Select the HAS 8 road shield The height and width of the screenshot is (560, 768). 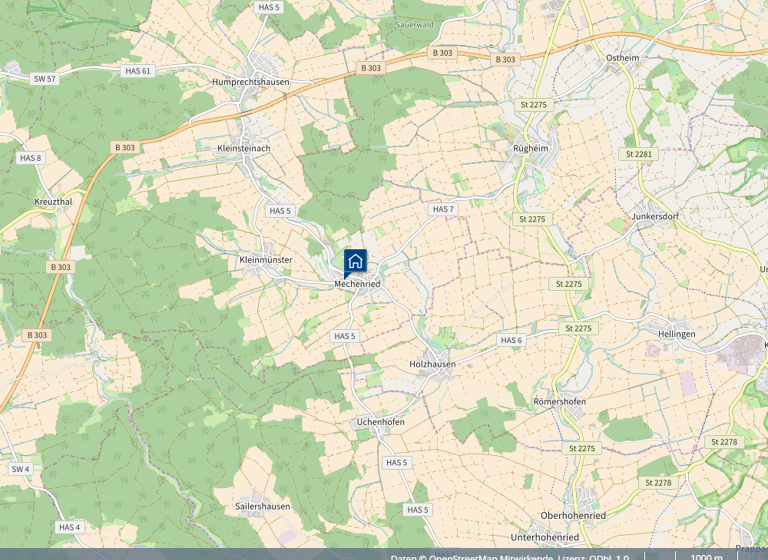tap(30, 158)
